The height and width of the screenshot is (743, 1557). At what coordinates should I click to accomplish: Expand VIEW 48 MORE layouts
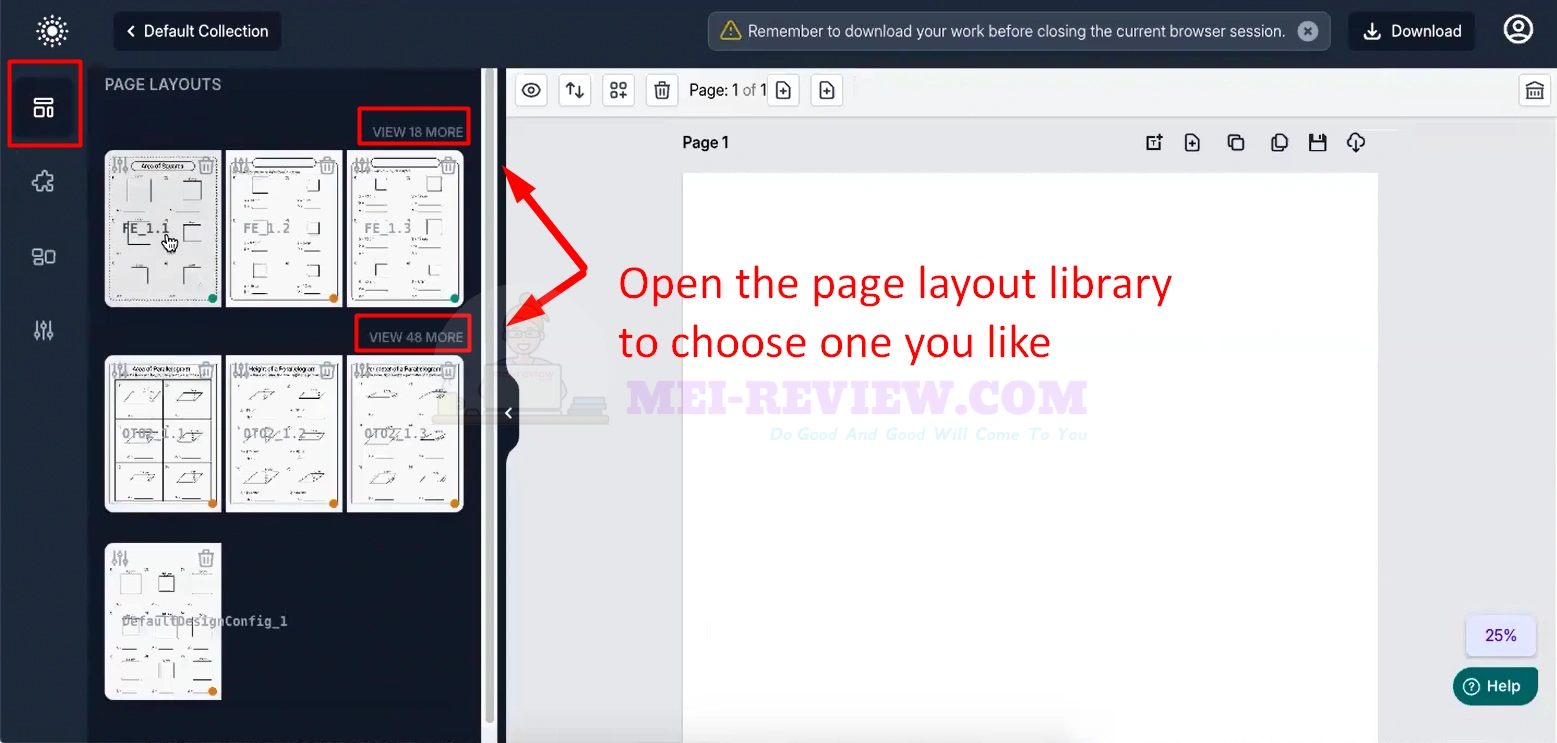click(x=415, y=337)
